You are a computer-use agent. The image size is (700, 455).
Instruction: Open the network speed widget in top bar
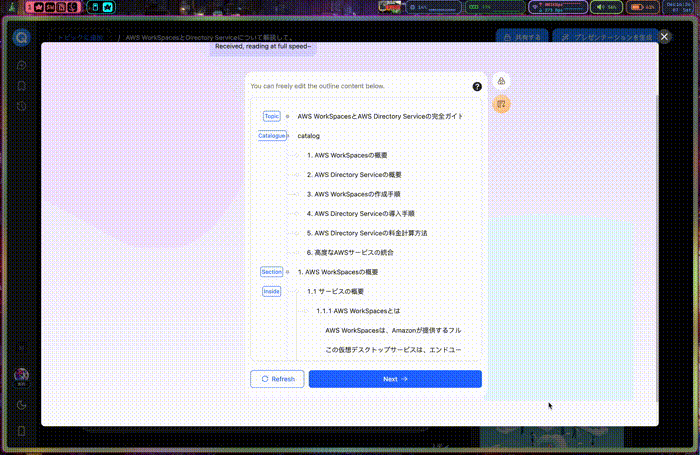pos(558,7)
